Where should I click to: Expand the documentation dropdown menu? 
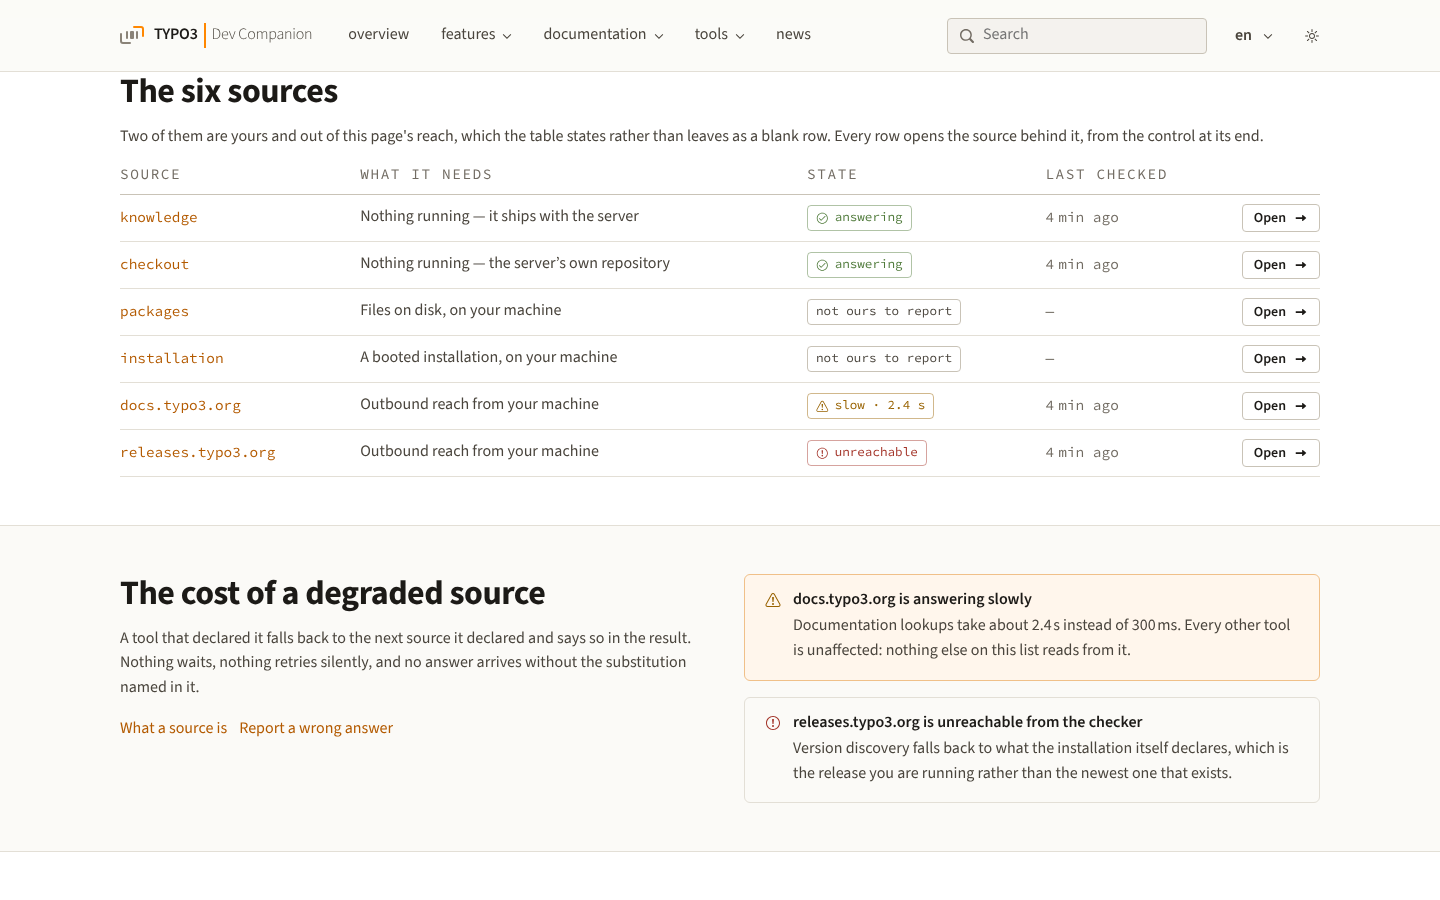click(603, 35)
